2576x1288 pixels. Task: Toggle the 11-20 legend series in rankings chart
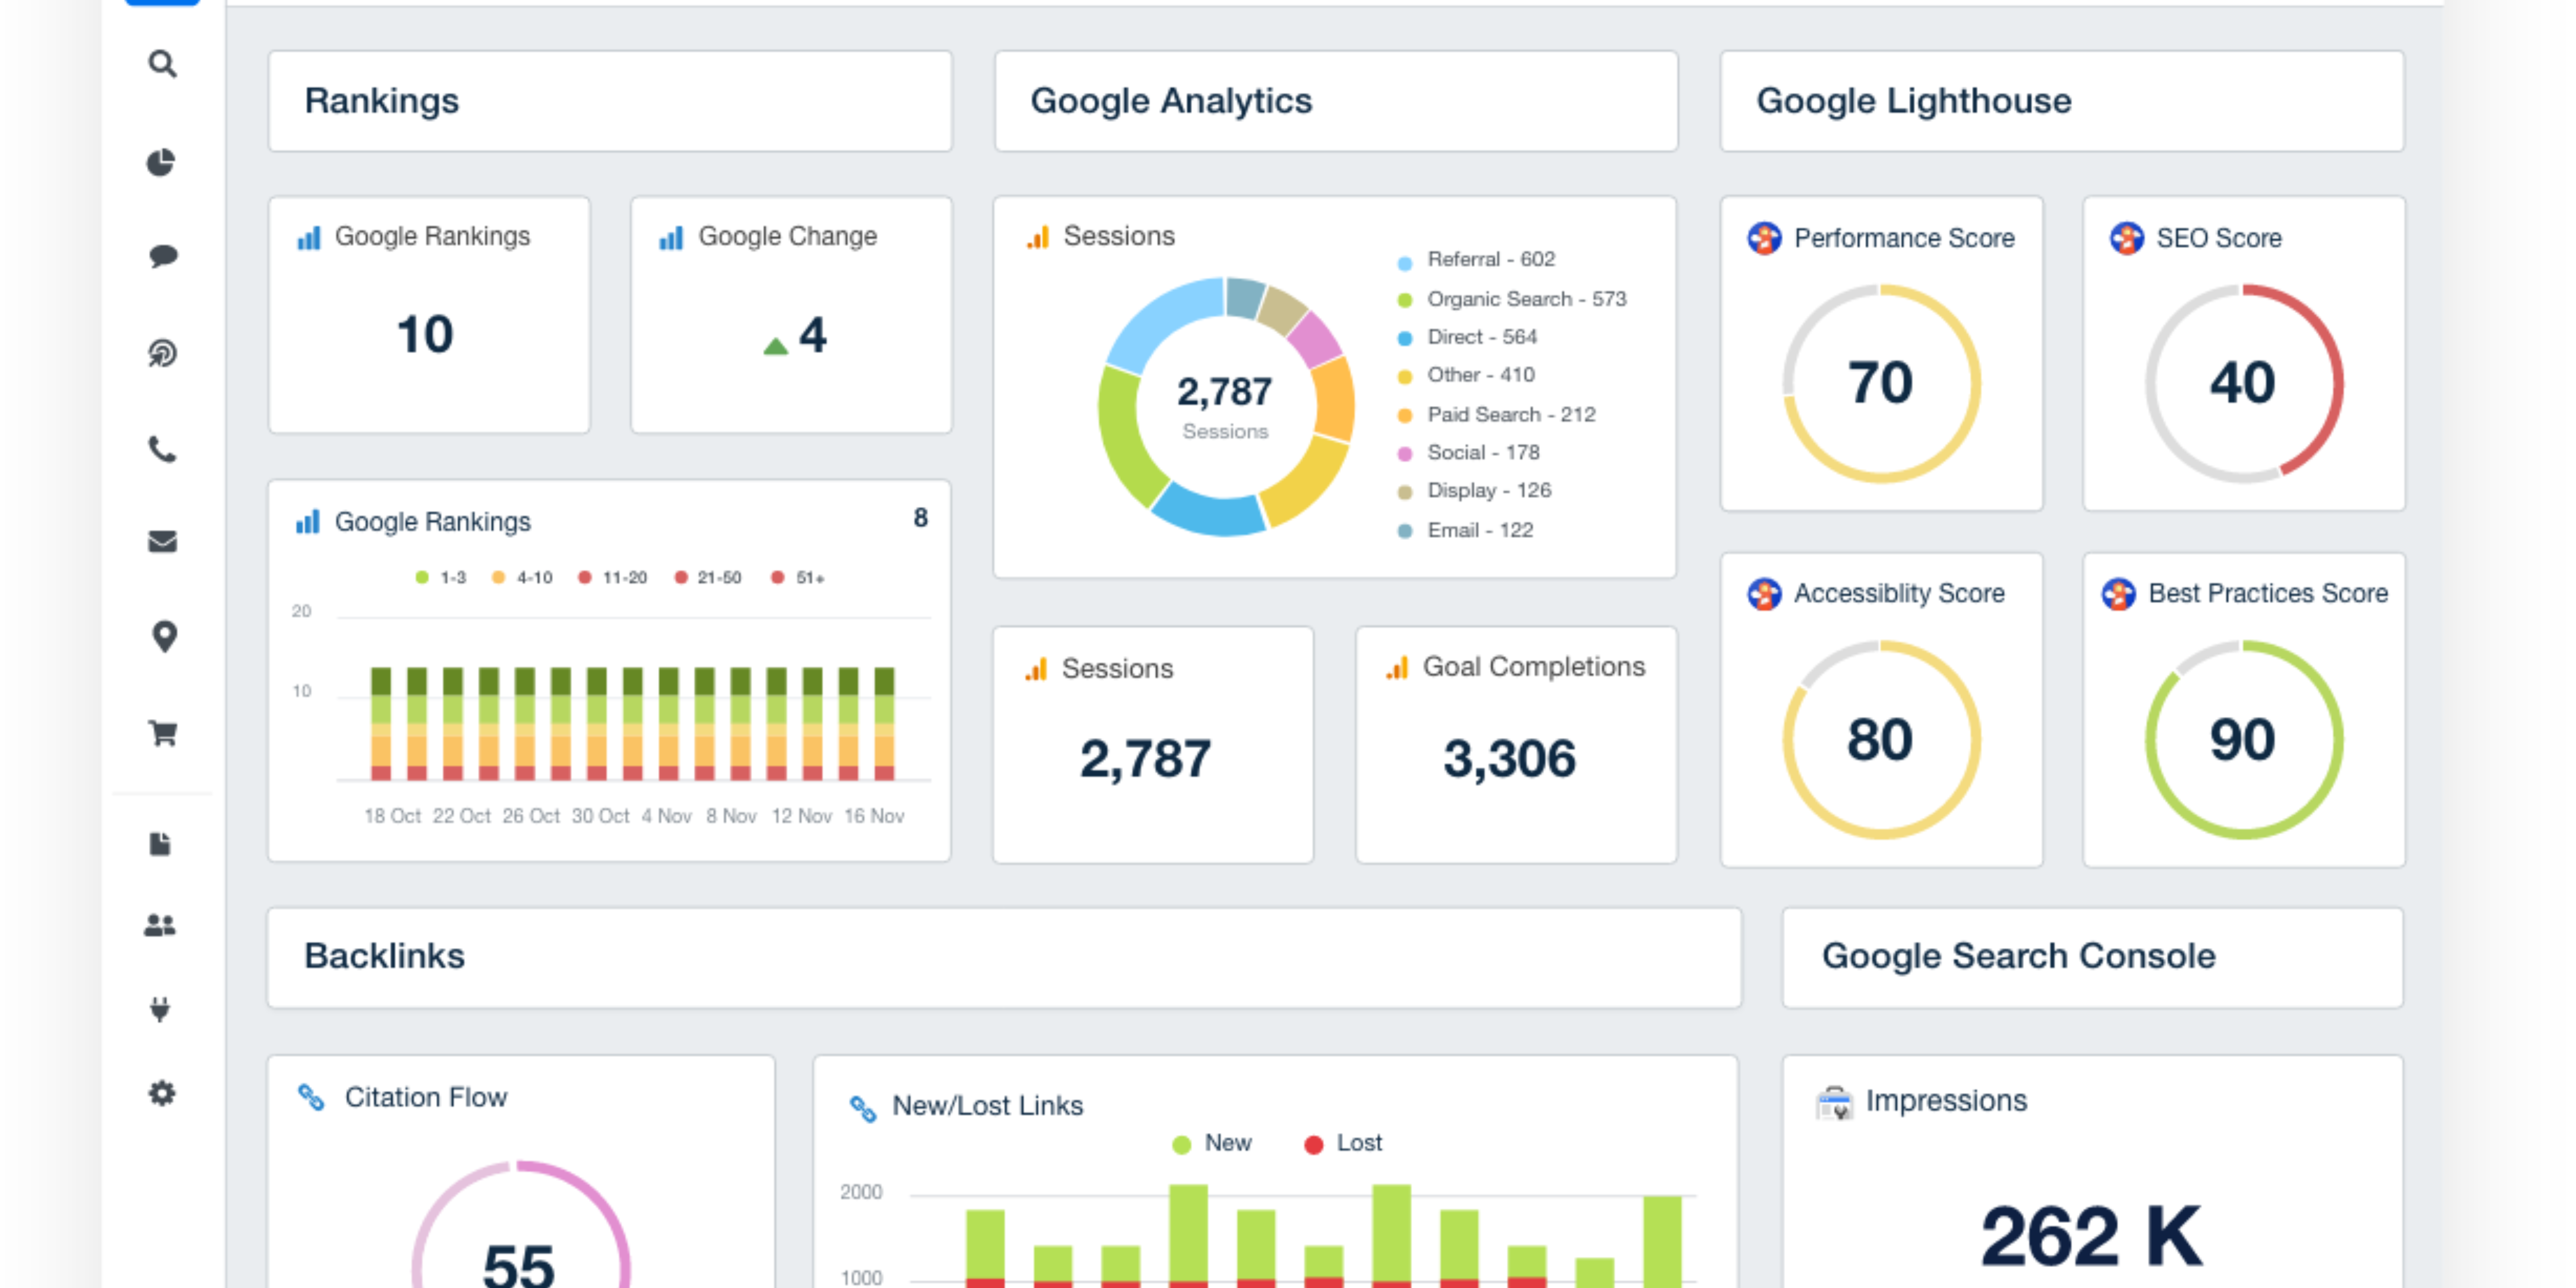[613, 578]
